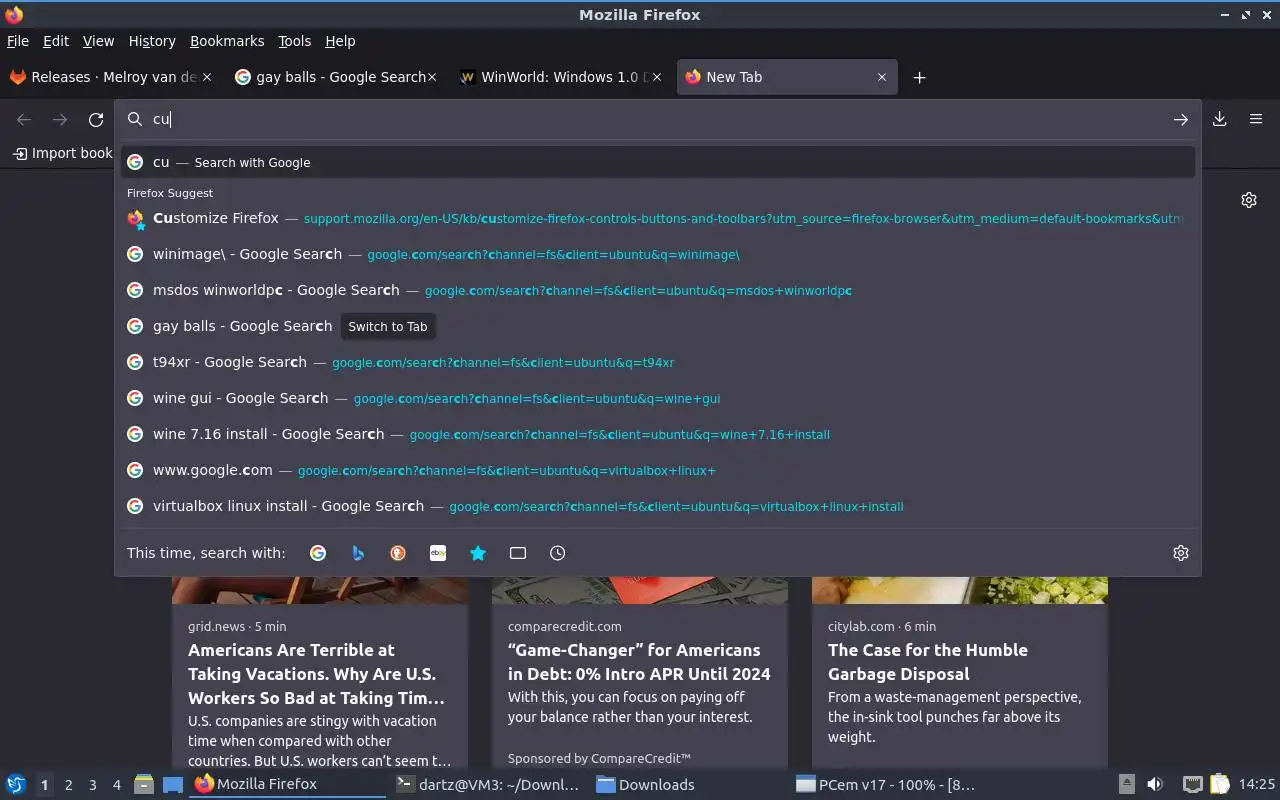Select 'wine 7.16 install - Google Search' suggestion

(658, 434)
